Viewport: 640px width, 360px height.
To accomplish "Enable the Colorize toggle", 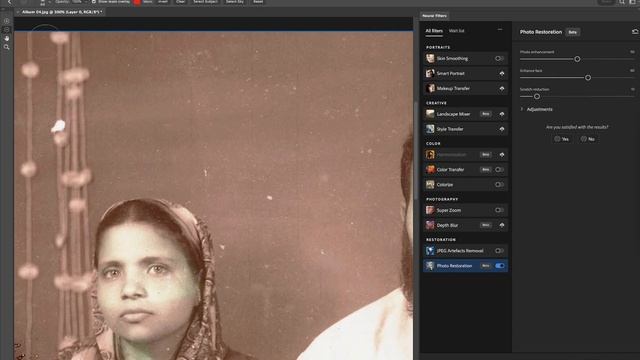I will coord(499,184).
